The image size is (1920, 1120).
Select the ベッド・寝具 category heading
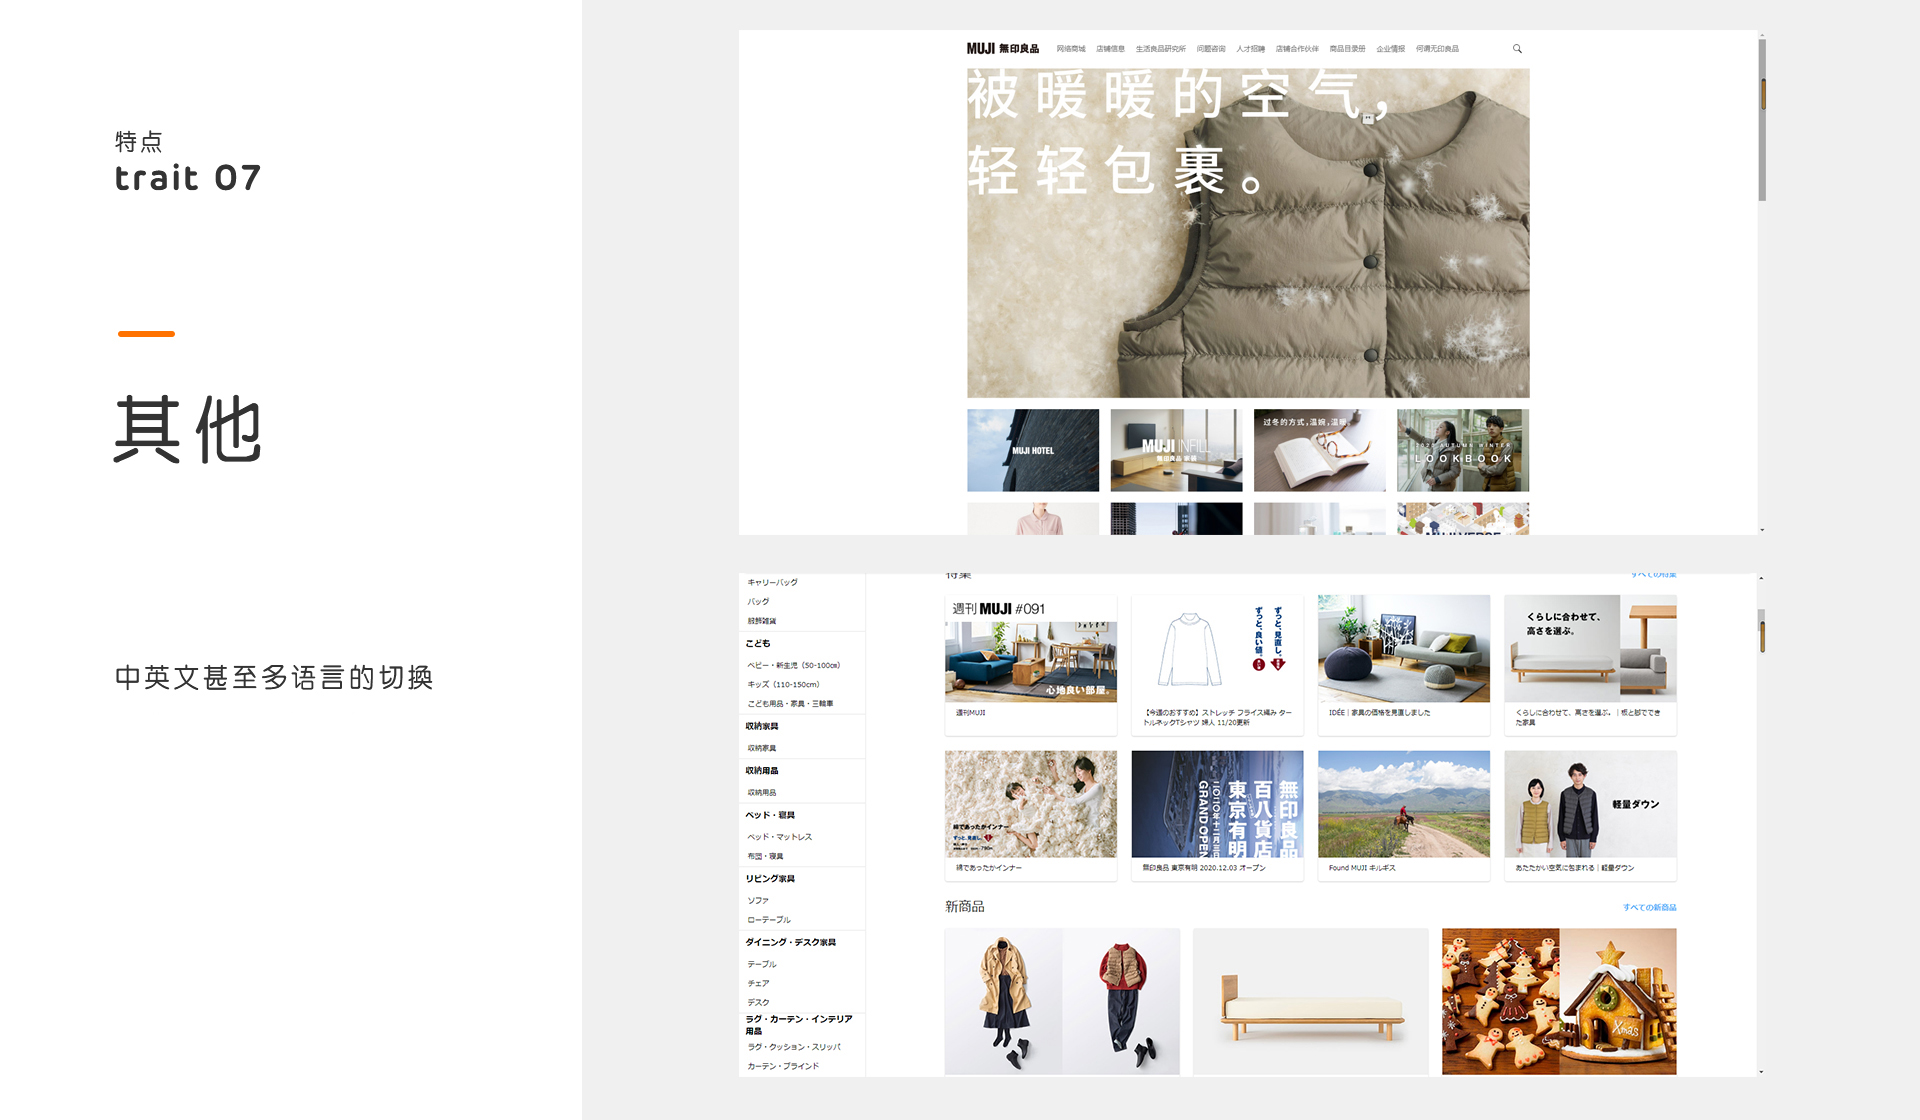pyautogui.click(x=770, y=815)
